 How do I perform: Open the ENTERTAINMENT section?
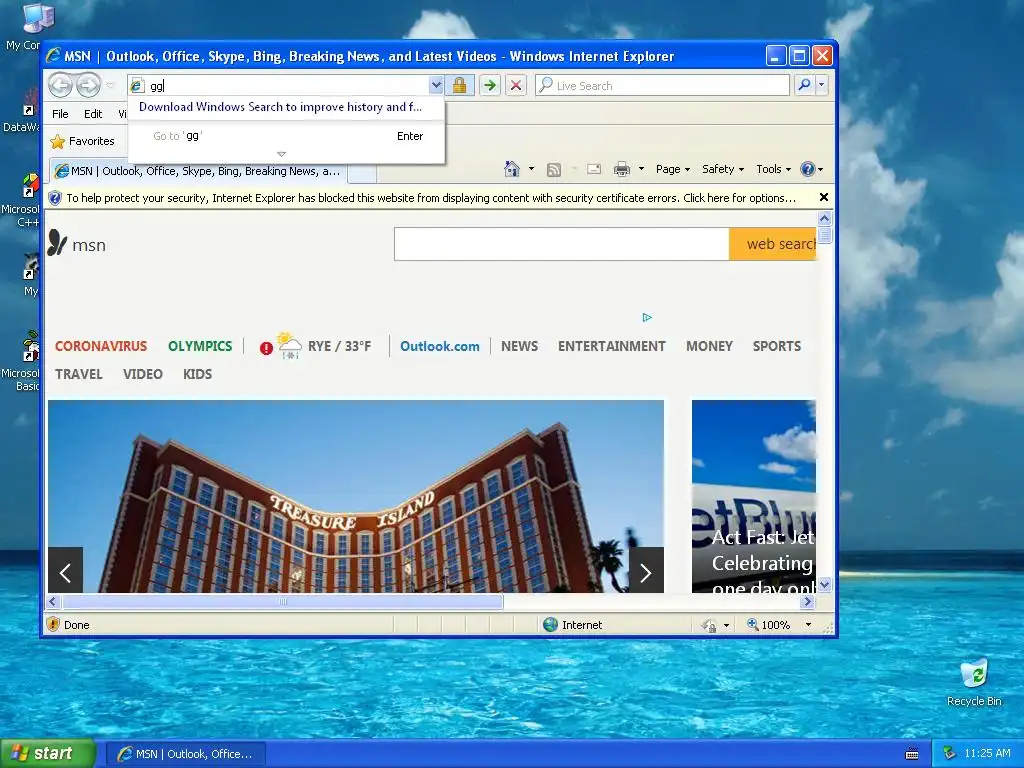611,346
